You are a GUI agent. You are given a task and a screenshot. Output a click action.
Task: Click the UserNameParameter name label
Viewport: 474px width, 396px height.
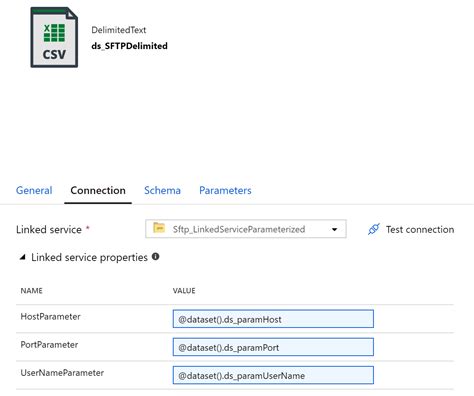pyautogui.click(x=62, y=373)
